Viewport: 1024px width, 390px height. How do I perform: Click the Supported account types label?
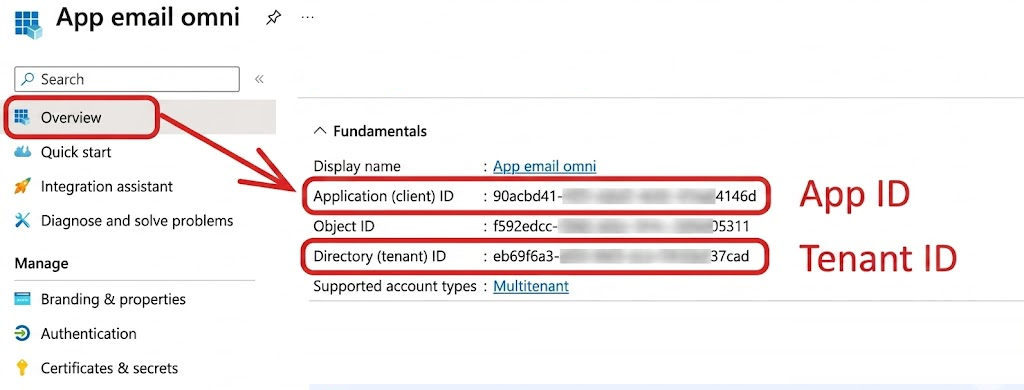395,286
